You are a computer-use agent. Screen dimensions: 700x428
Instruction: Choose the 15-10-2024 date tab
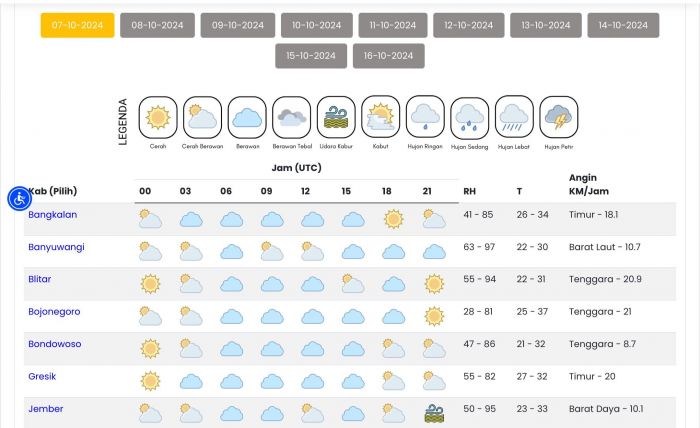311,56
